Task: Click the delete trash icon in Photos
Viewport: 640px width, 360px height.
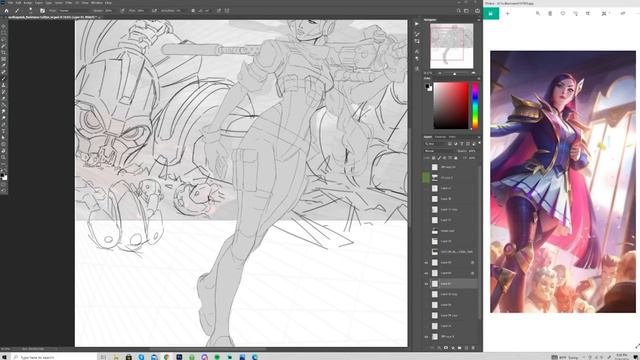Action: point(550,13)
